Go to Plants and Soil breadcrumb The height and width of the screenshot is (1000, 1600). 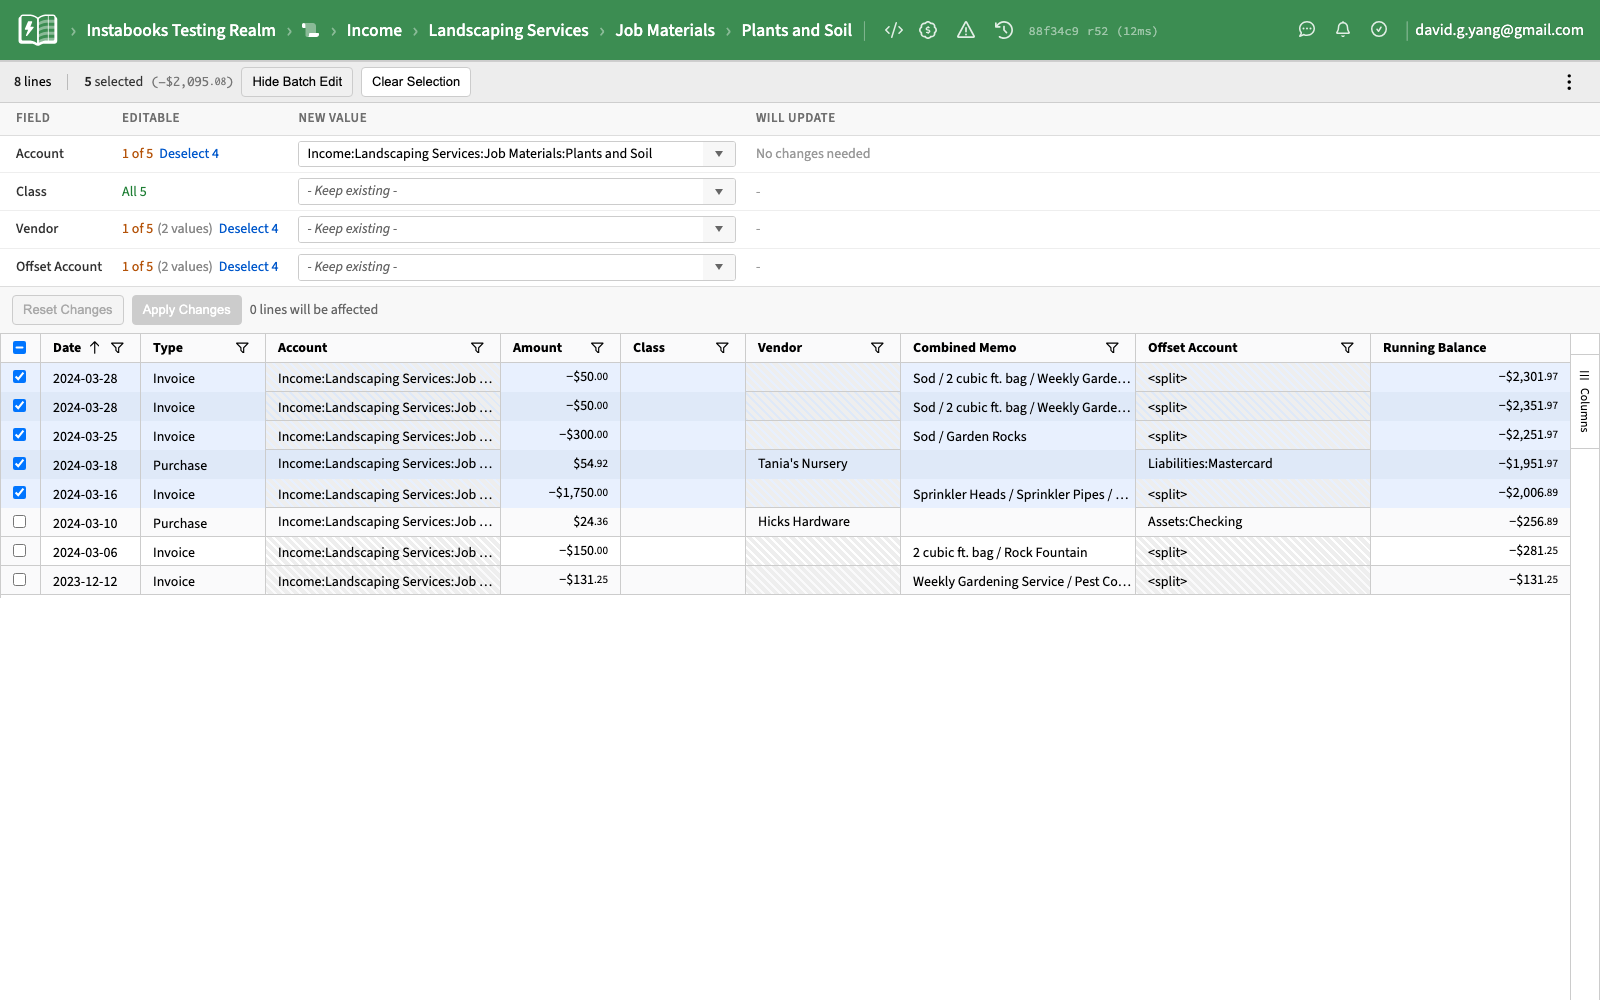click(797, 31)
